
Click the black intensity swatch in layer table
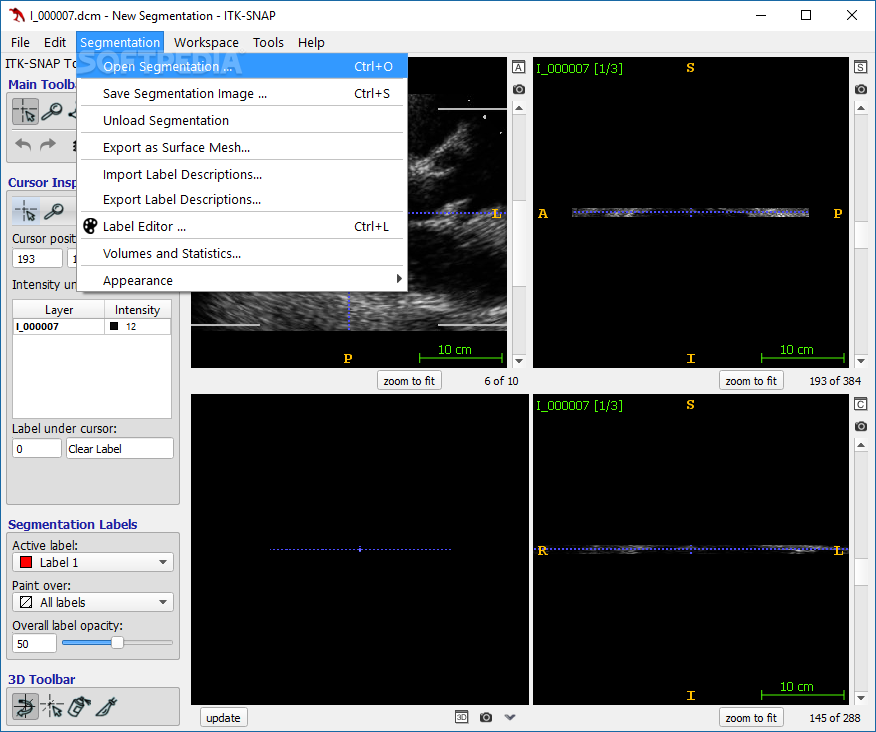[114, 326]
